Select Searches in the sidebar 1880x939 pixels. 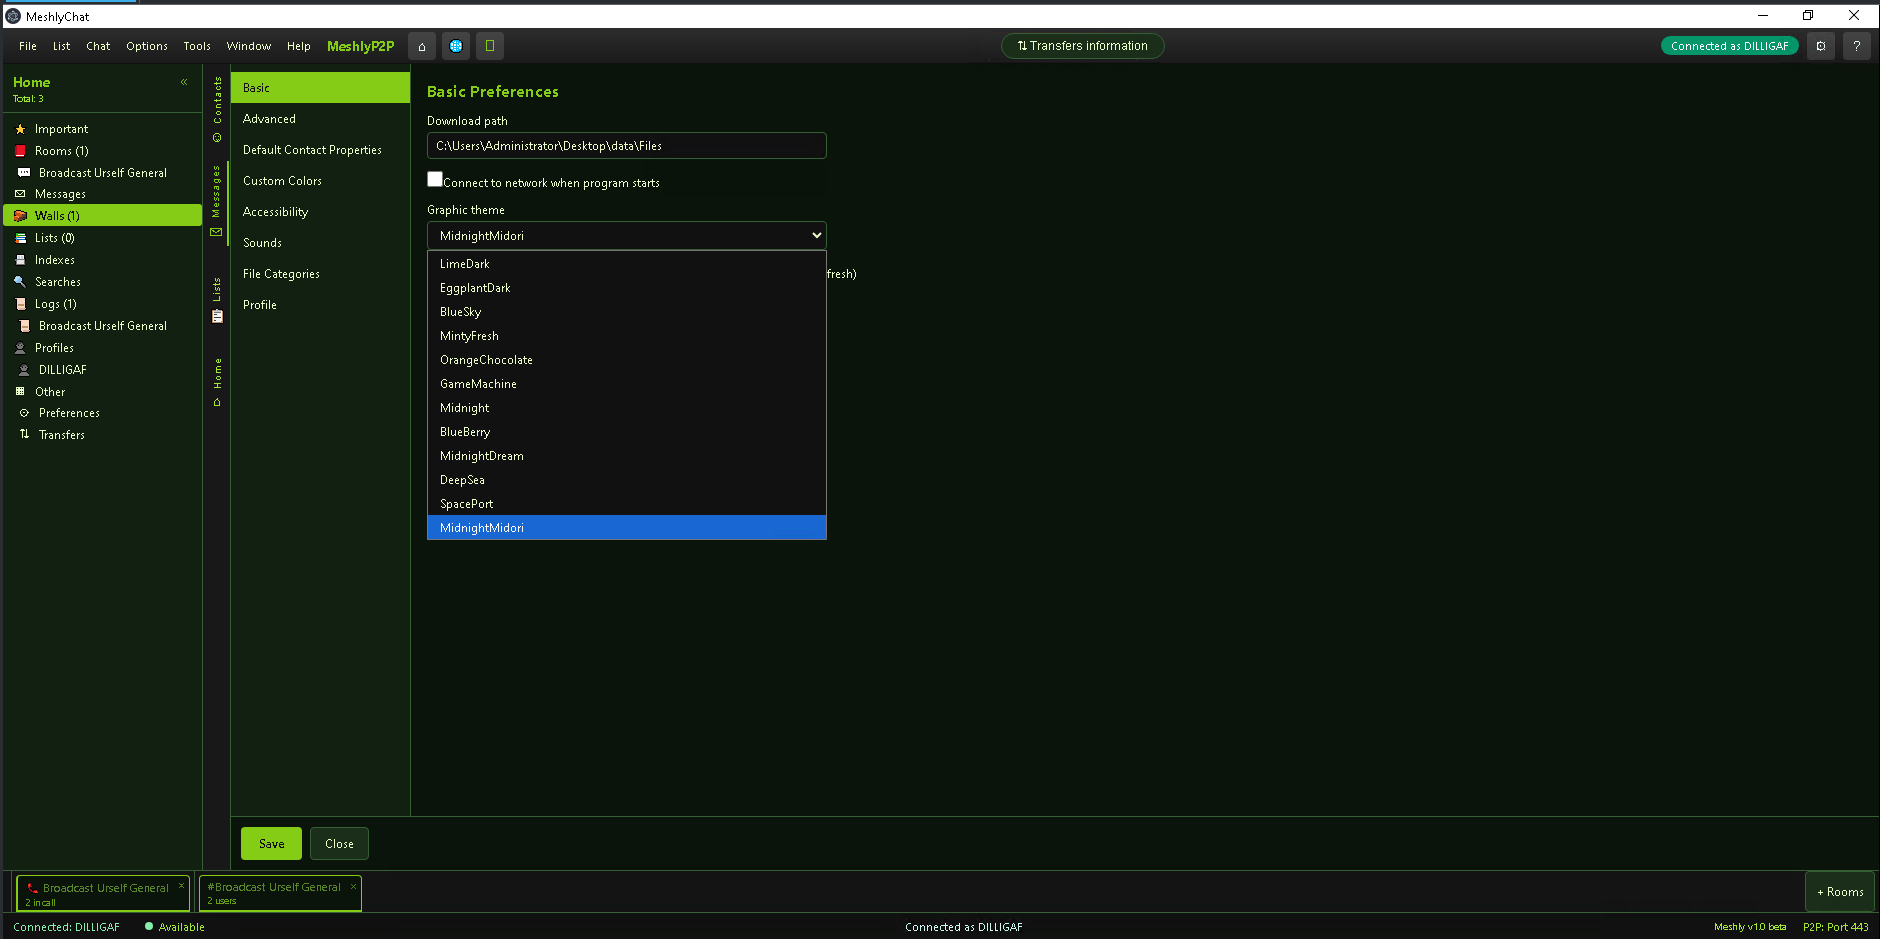(102, 282)
